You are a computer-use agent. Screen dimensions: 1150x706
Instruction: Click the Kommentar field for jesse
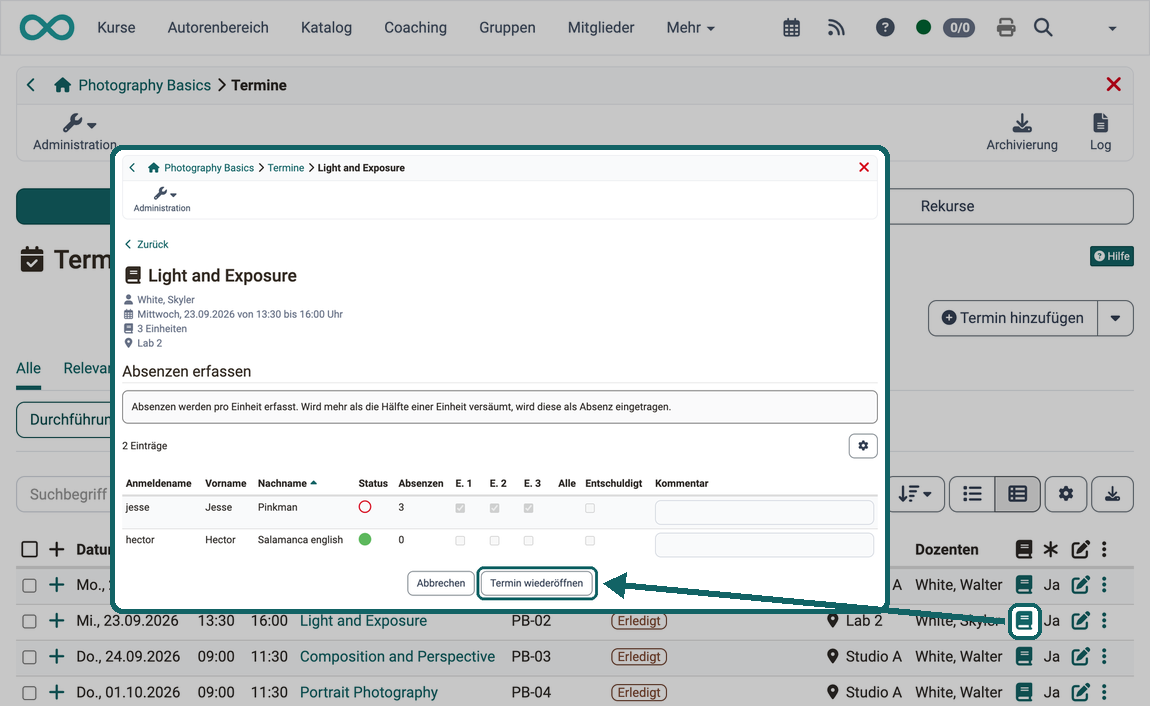764,512
